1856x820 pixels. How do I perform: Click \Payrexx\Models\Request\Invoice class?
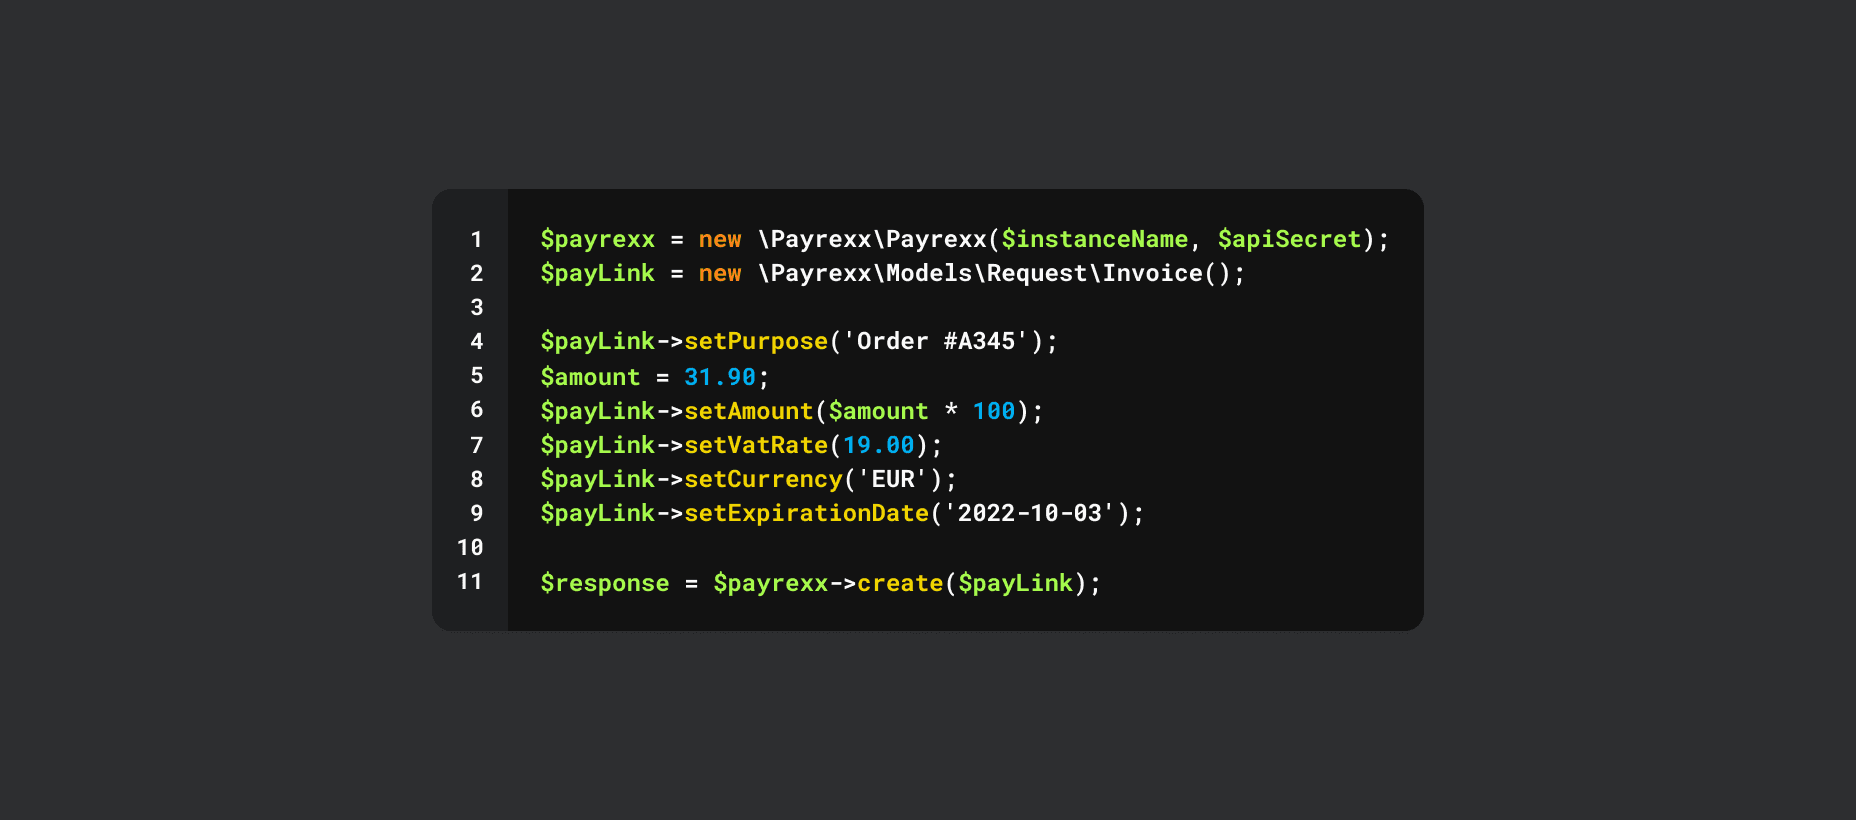980,274
